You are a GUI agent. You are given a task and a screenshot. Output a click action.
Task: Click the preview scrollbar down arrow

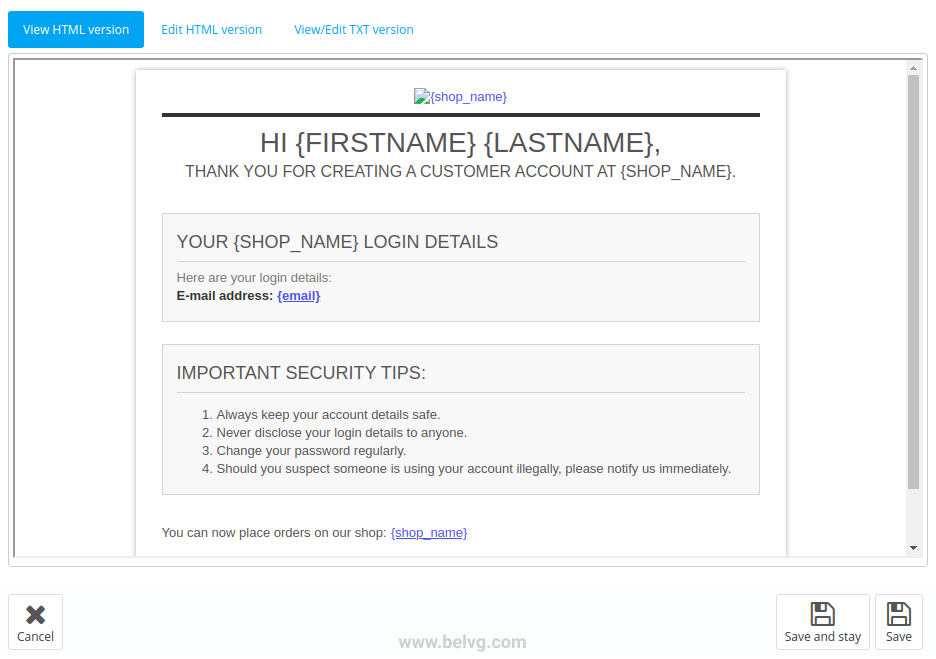(913, 547)
